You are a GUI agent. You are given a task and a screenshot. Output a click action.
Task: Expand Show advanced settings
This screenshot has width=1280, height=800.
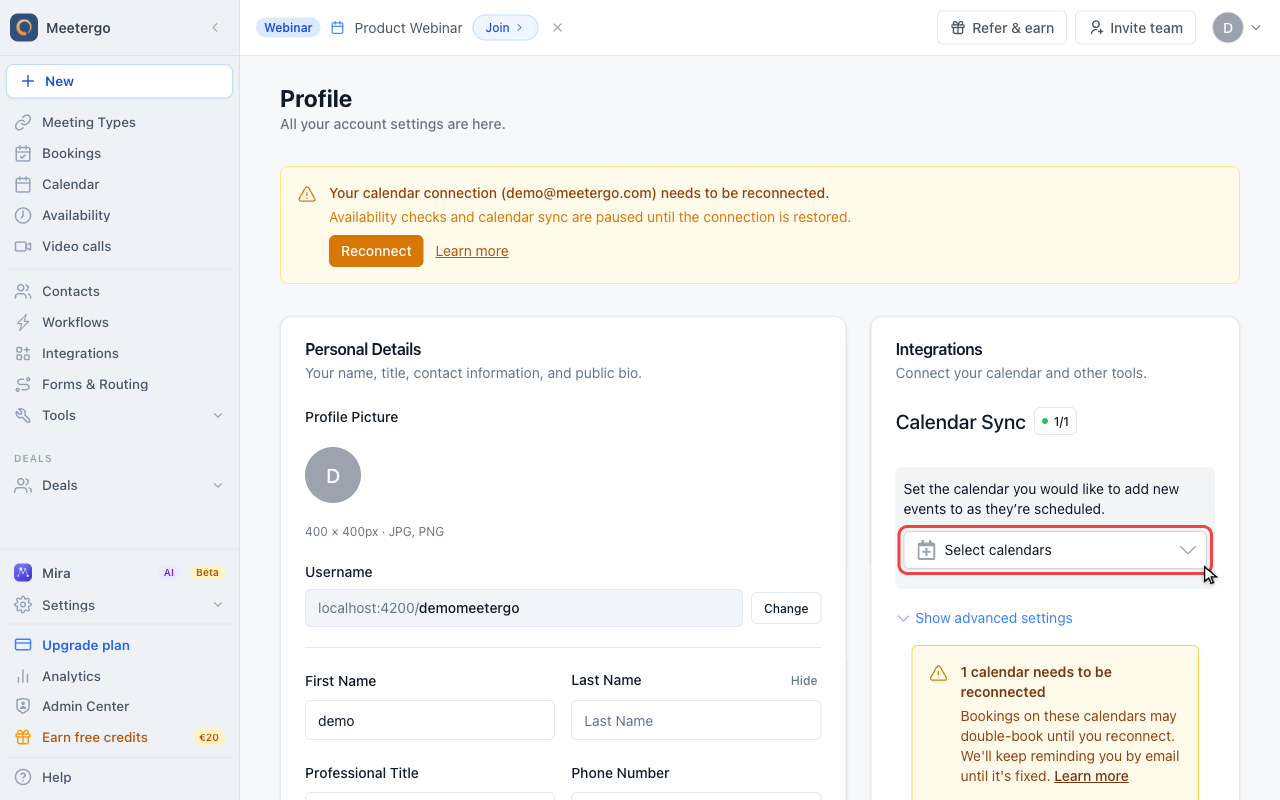pyautogui.click(x=984, y=618)
